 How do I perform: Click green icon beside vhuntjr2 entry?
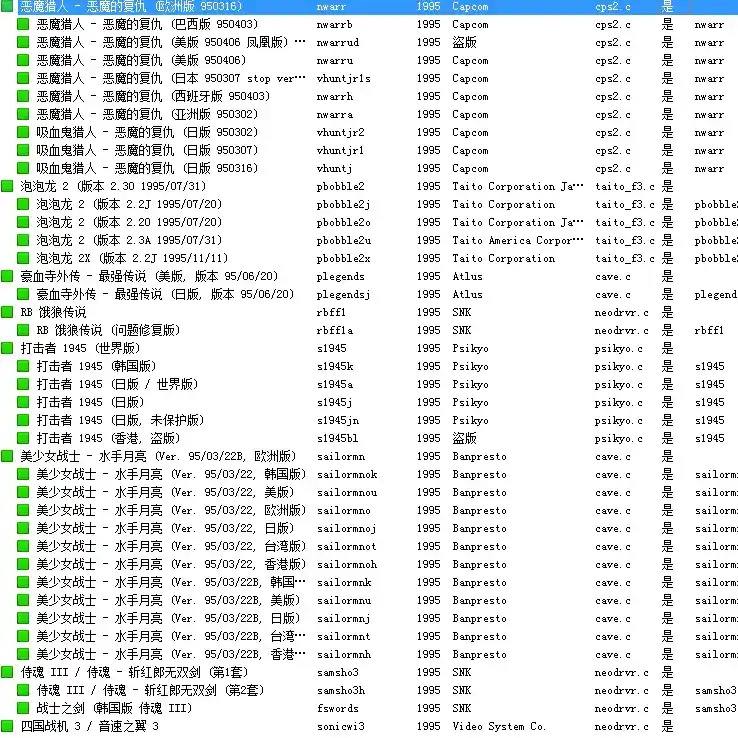(23, 132)
